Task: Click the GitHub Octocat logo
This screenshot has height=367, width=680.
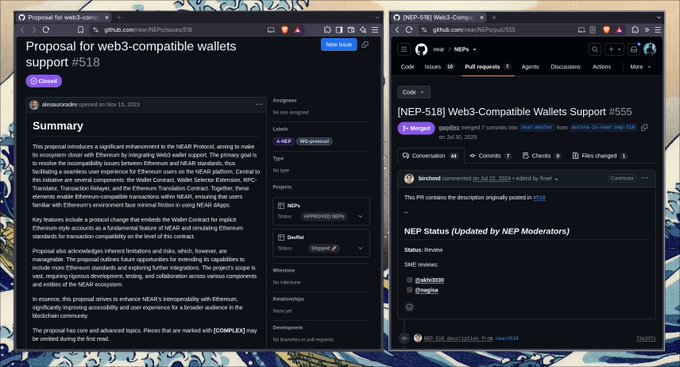Action: [421, 49]
